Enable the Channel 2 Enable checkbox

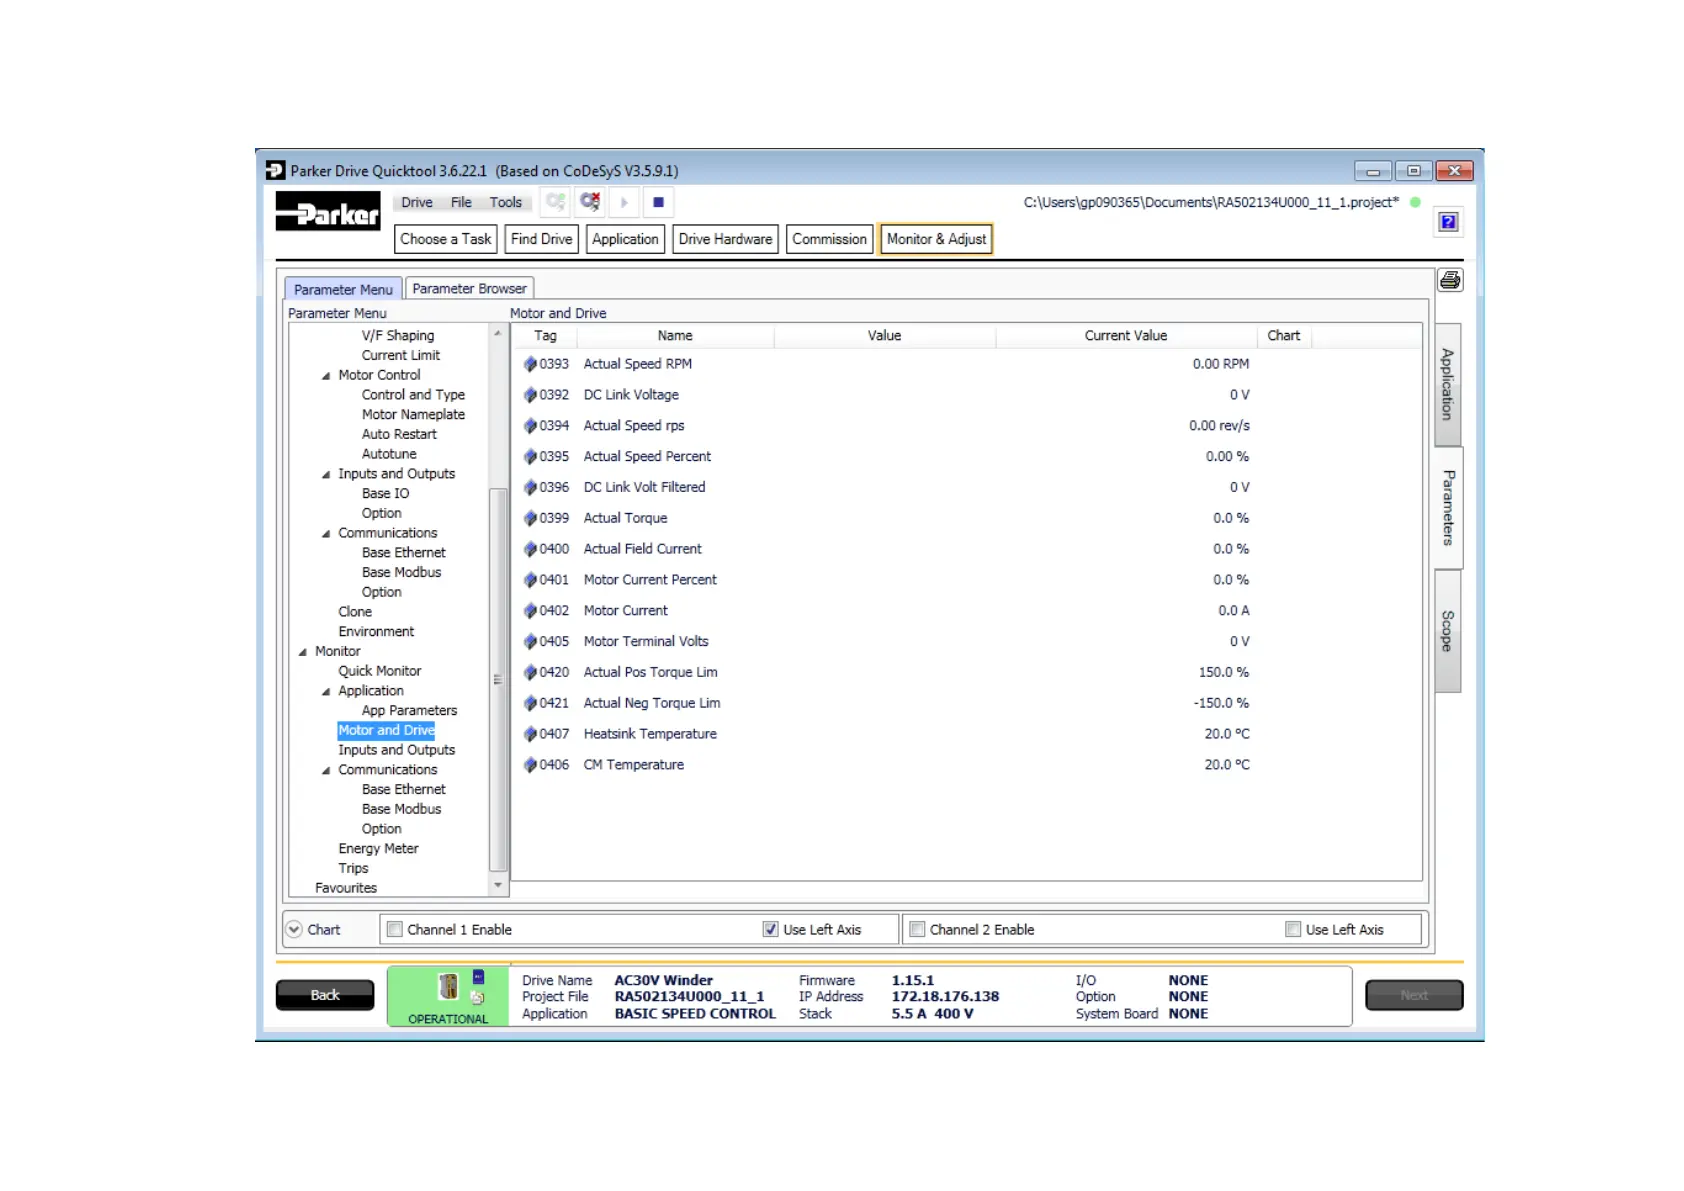917,930
